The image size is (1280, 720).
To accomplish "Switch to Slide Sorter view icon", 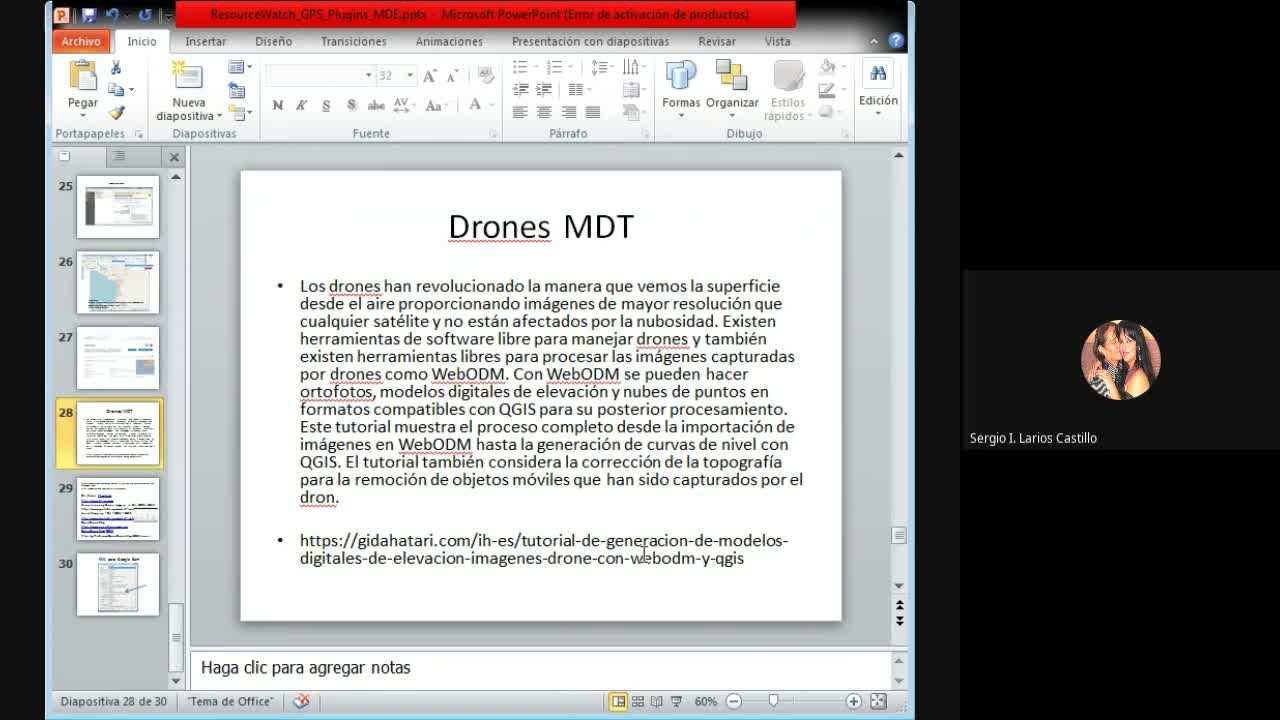I will click(638, 701).
